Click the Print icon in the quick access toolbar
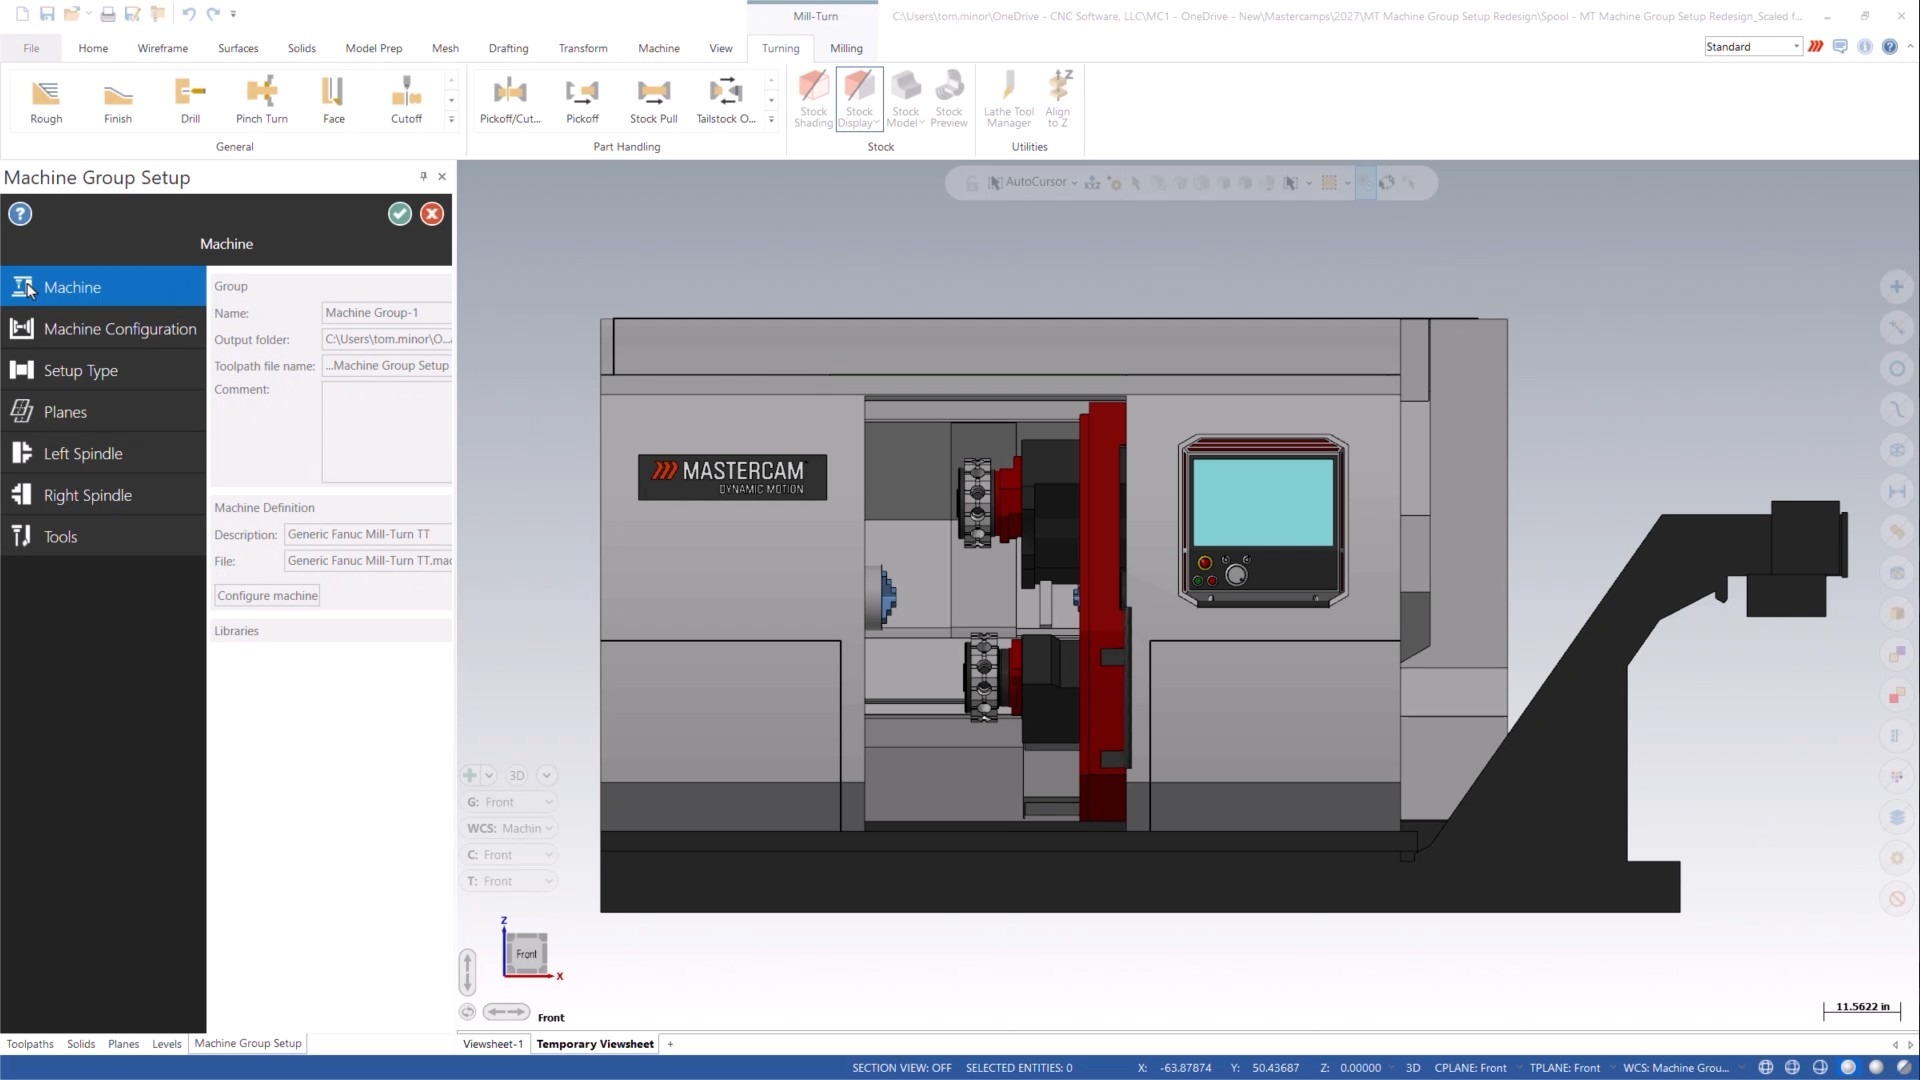Screen dimensions: 1920x1080 pyautogui.click(x=107, y=15)
